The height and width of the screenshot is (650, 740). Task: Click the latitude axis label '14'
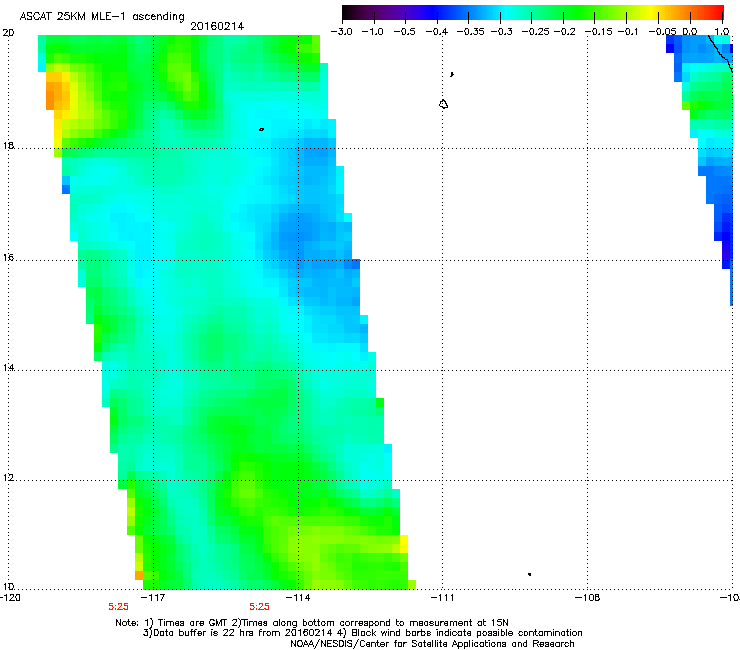tap(8, 368)
